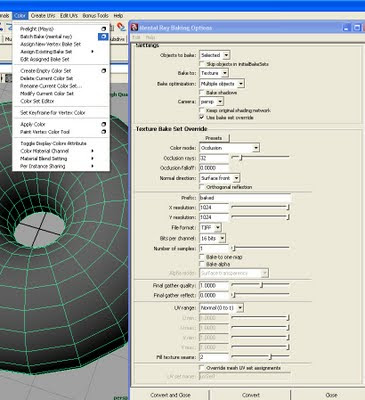Open the Bake to dropdown
This screenshot has width=365, height=400.
(214, 73)
